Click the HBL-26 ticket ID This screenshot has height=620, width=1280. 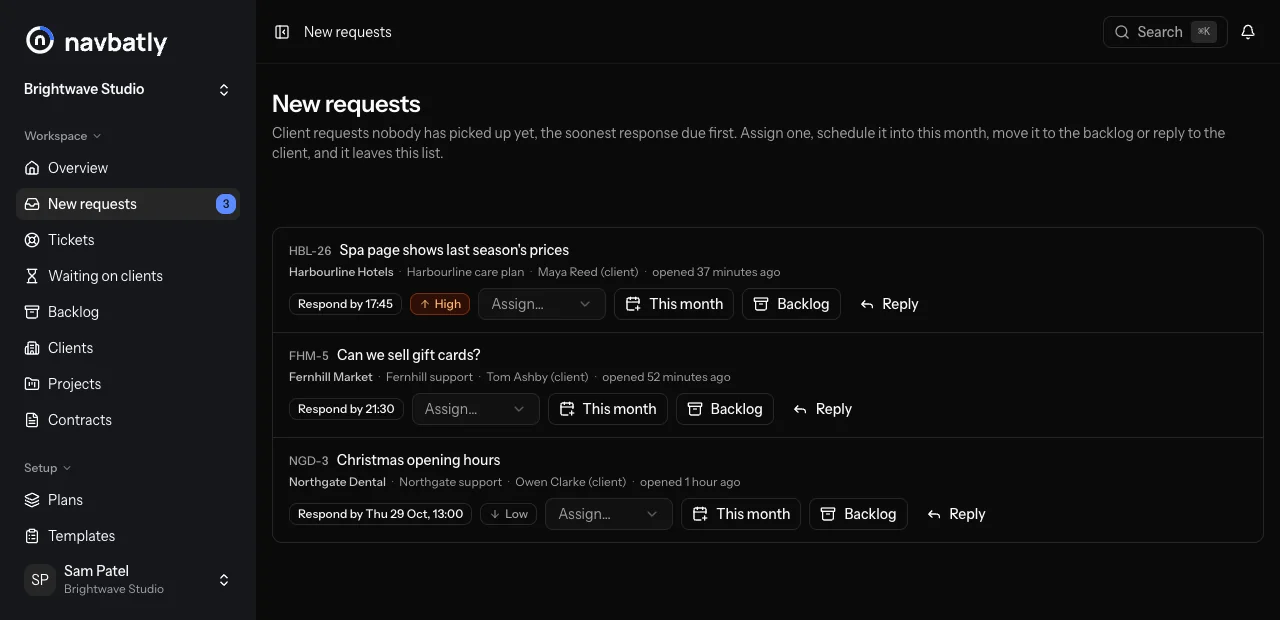(x=310, y=251)
